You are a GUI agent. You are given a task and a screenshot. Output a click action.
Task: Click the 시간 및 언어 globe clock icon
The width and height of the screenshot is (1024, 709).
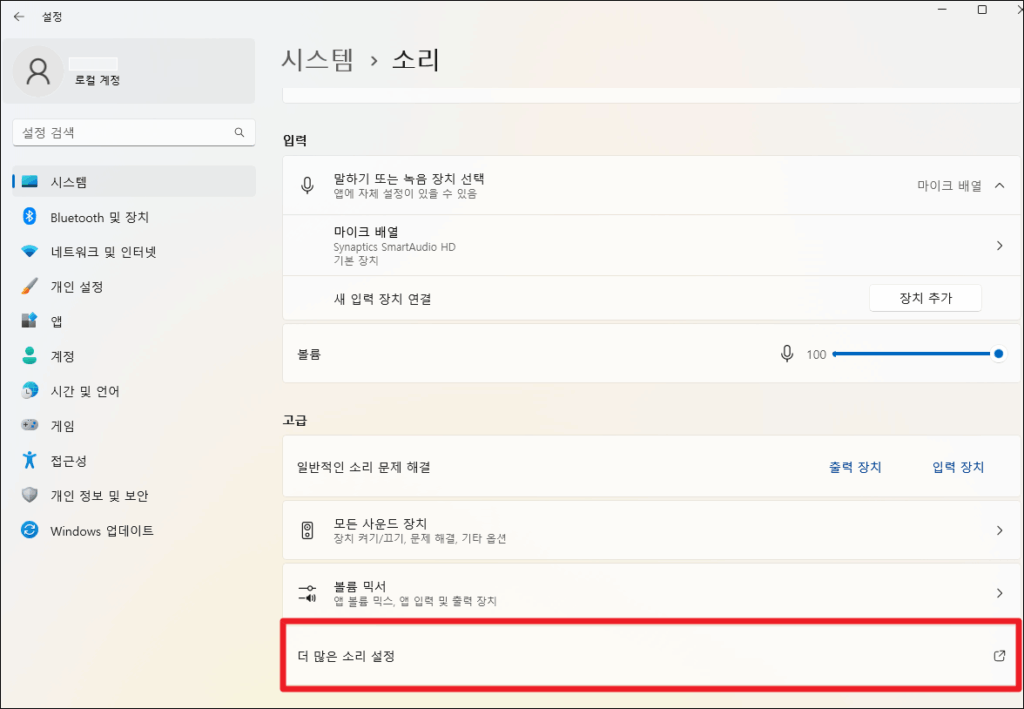coord(29,390)
